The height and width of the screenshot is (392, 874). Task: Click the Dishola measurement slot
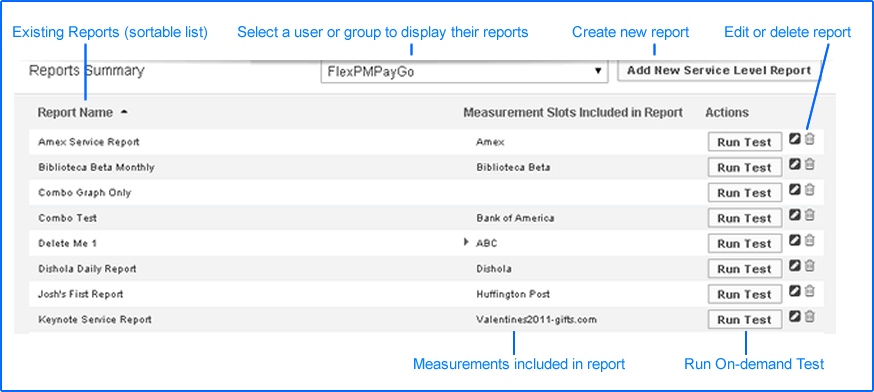tap(494, 269)
